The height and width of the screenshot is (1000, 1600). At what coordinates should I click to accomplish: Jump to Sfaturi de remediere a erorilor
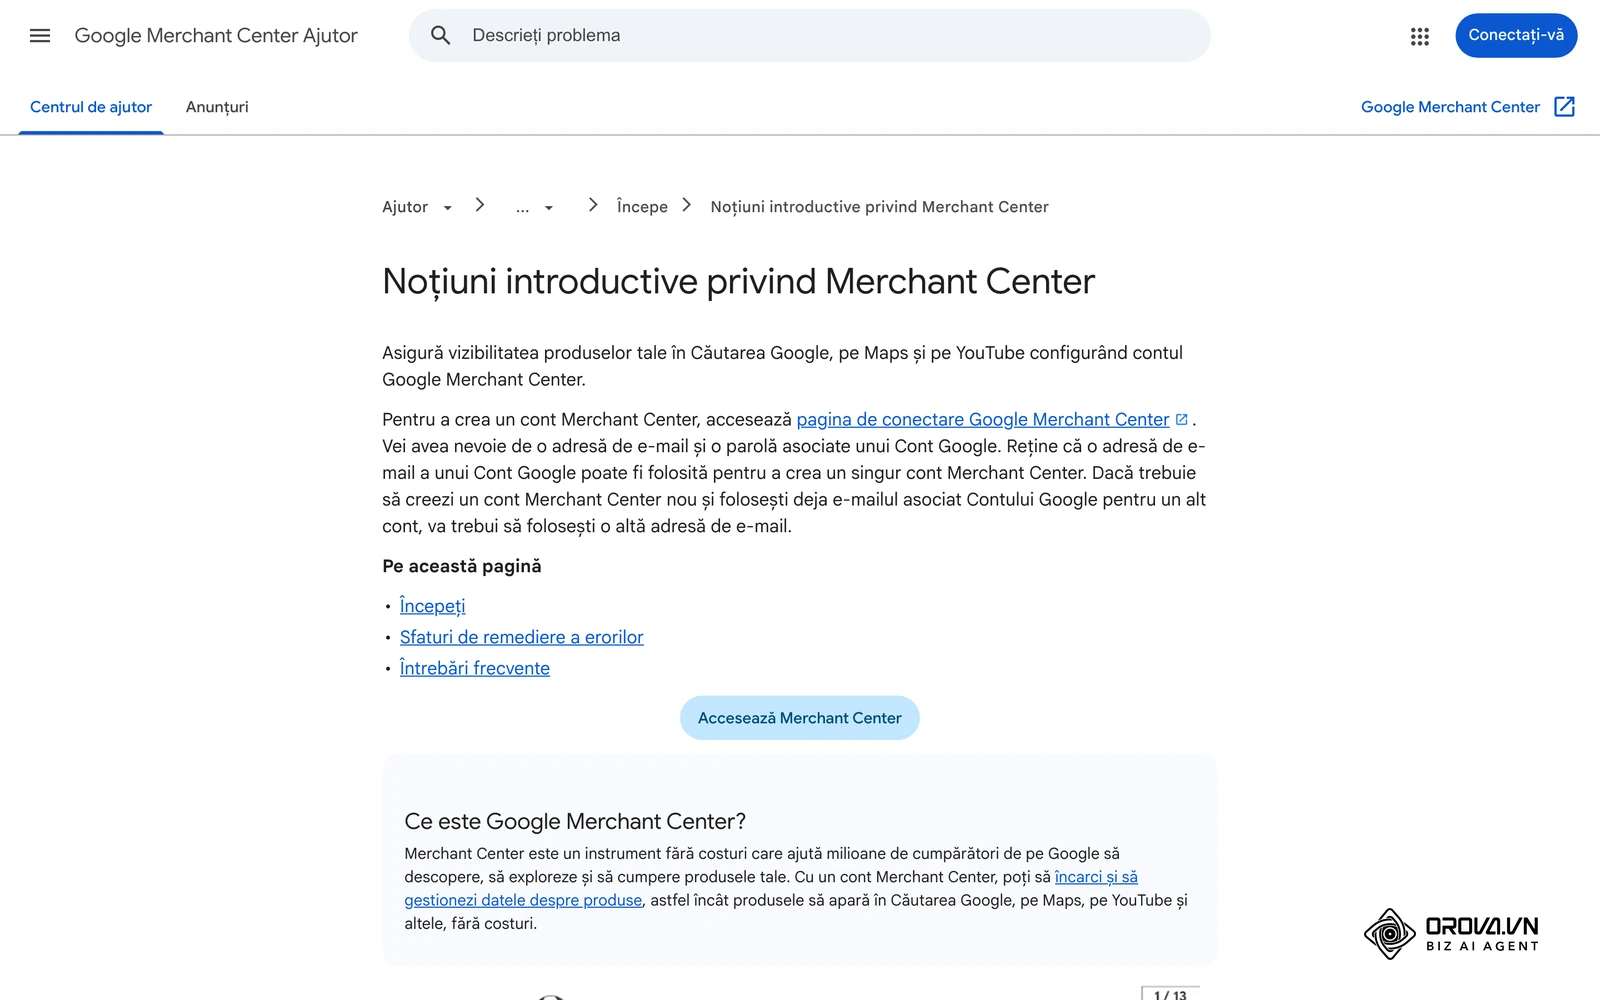pyautogui.click(x=521, y=637)
